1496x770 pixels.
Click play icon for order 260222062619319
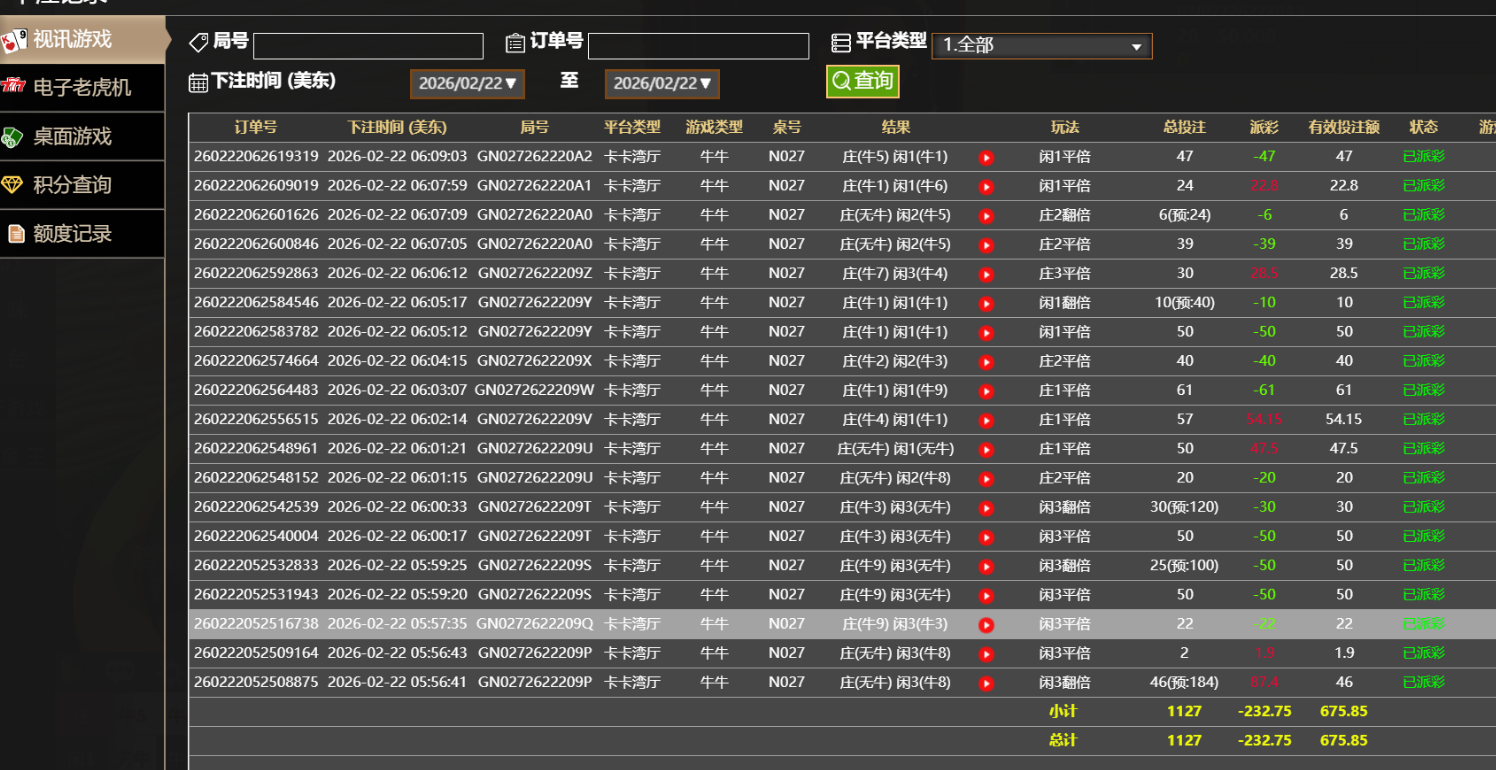[986, 157]
